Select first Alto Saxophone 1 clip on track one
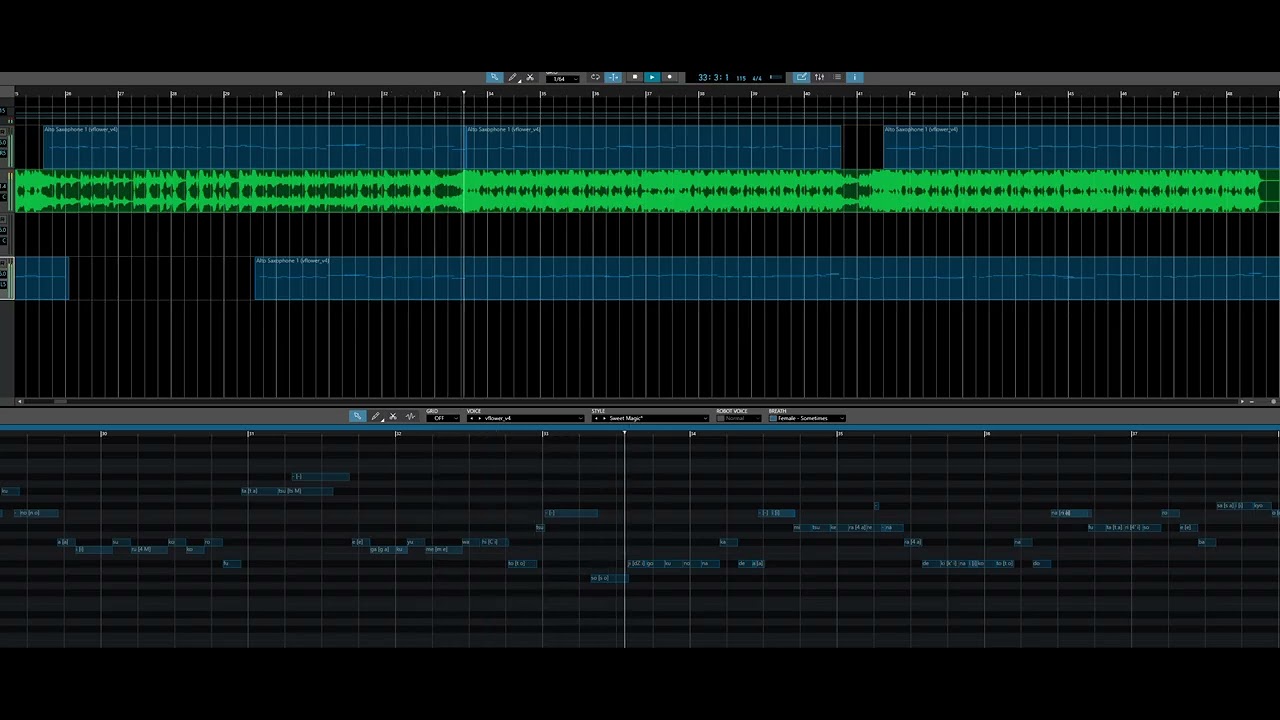 [253, 147]
